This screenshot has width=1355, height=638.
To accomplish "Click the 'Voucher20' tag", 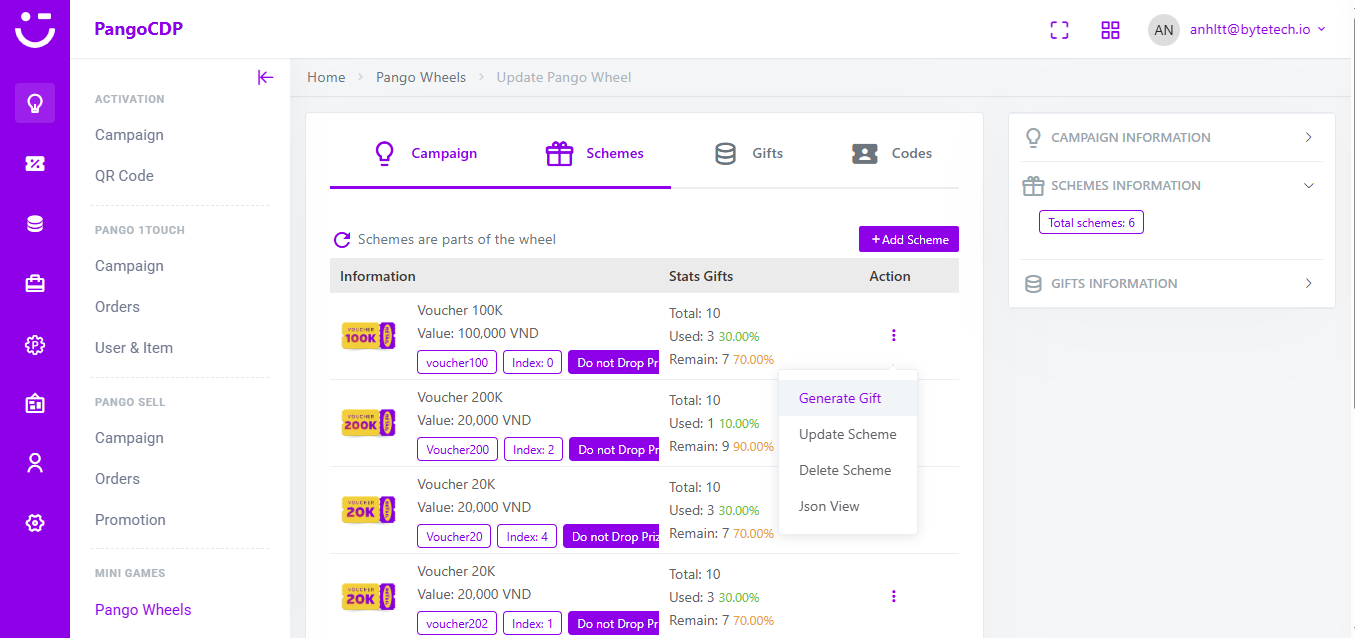I will (454, 536).
